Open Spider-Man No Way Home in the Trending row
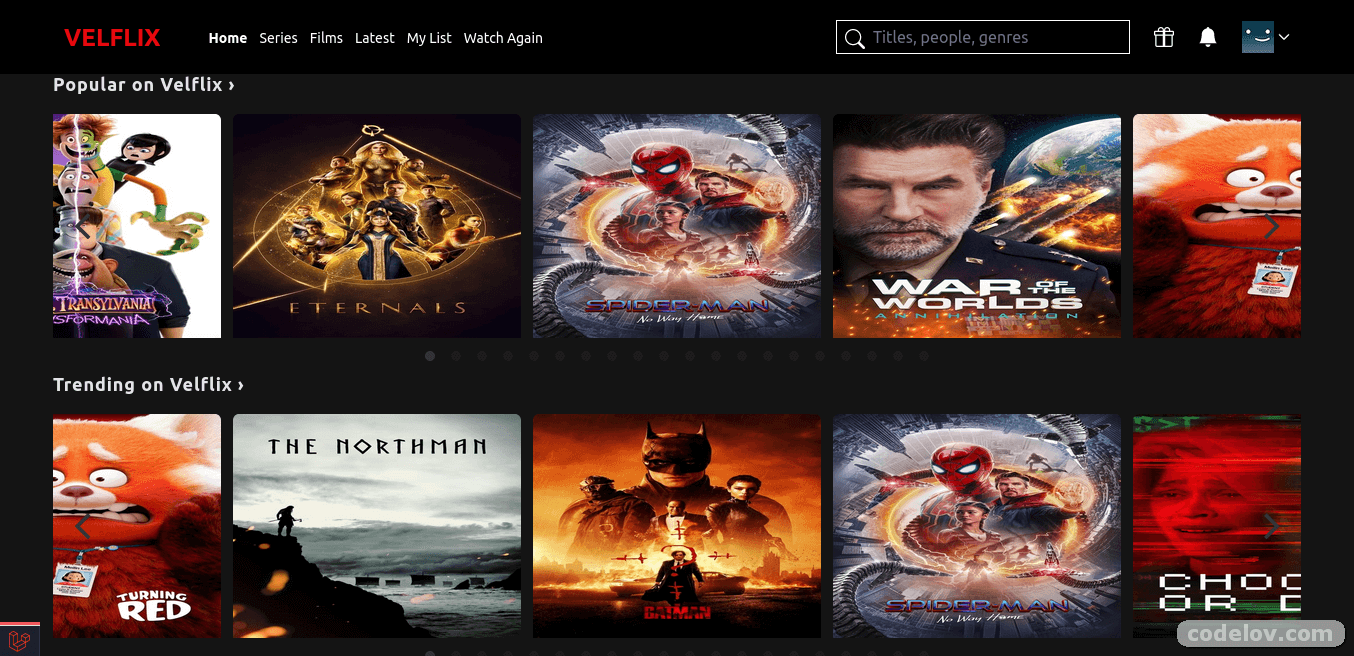 (977, 526)
